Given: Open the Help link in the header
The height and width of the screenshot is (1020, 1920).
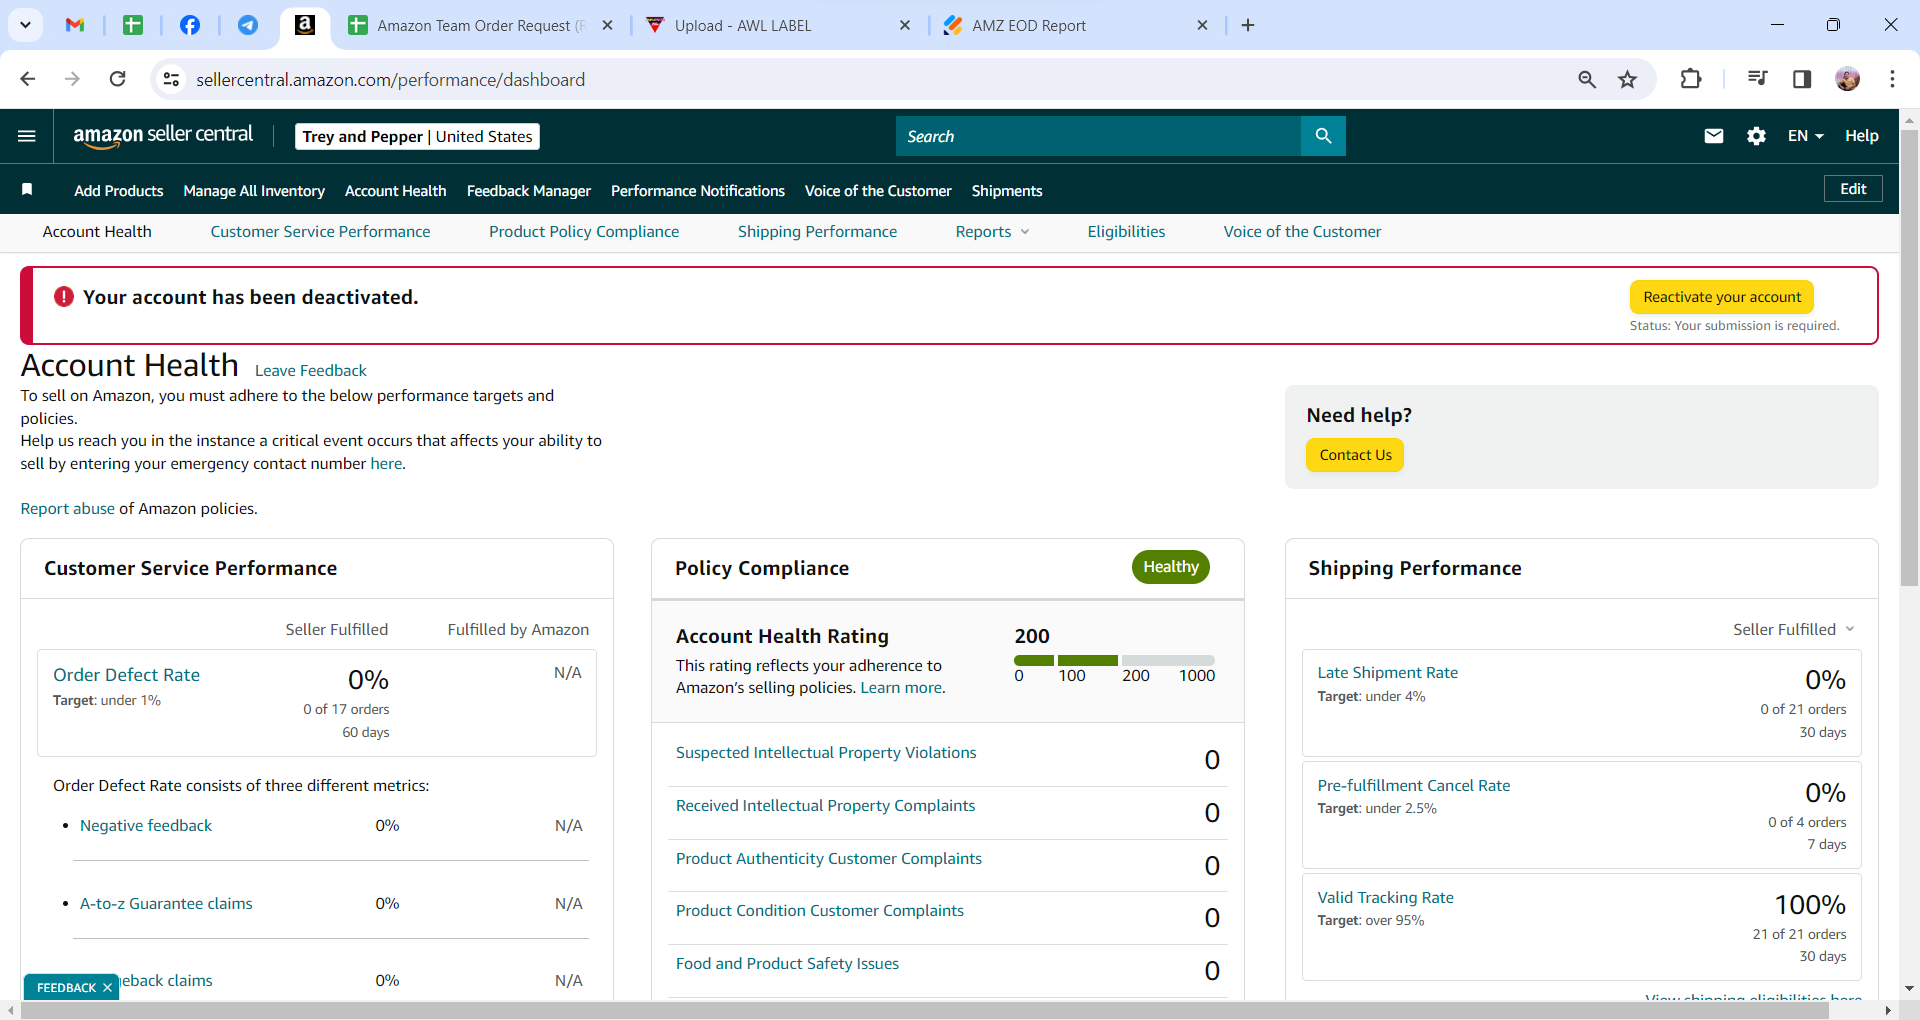Looking at the screenshot, I should pyautogui.click(x=1862, y=136).
